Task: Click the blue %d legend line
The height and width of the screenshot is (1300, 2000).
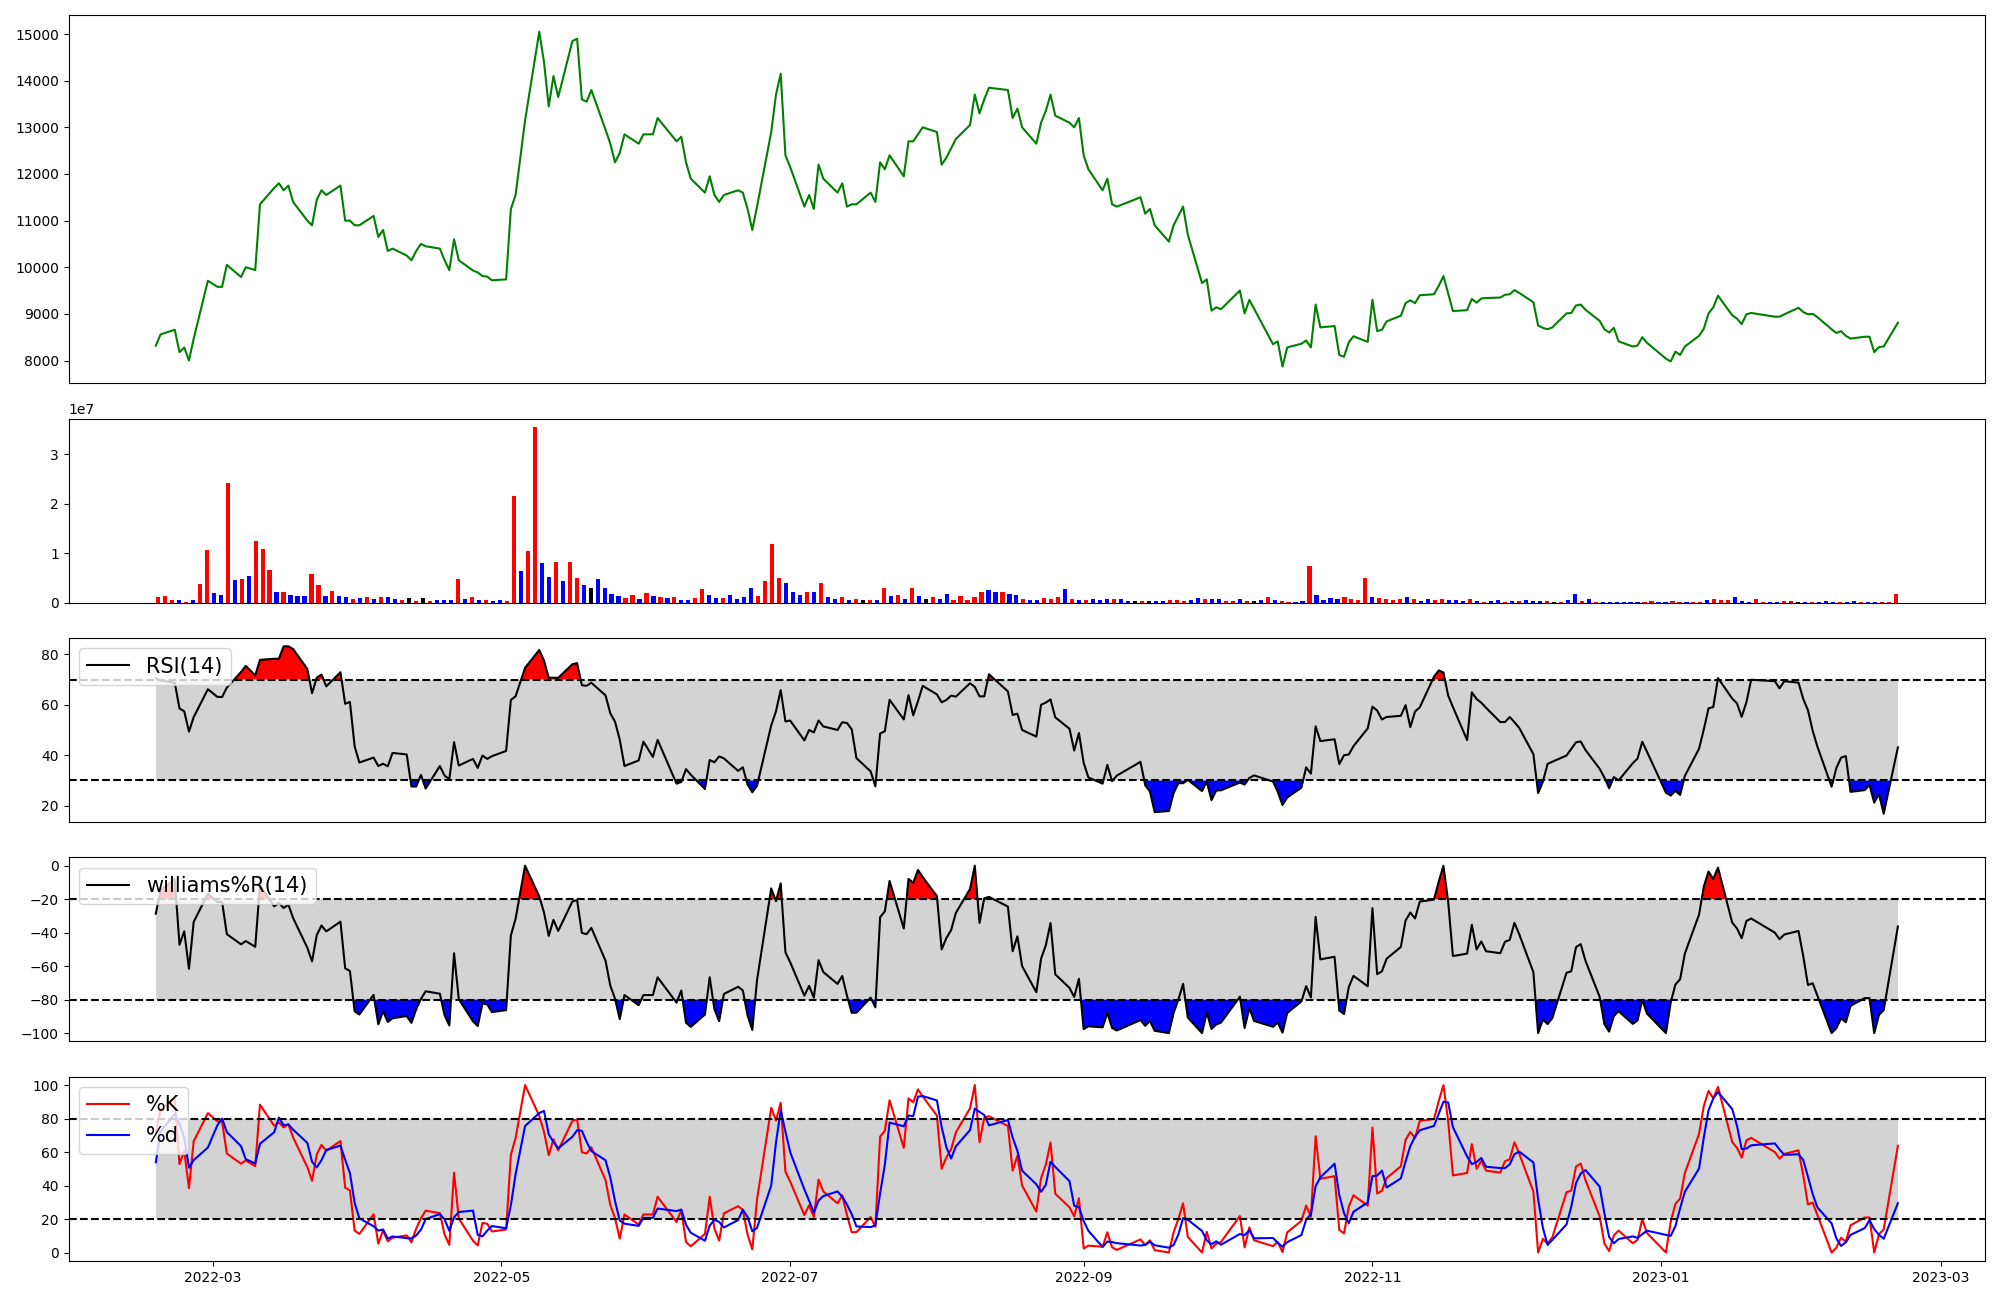Action: pyautogui.click(x=109, y=1135)
